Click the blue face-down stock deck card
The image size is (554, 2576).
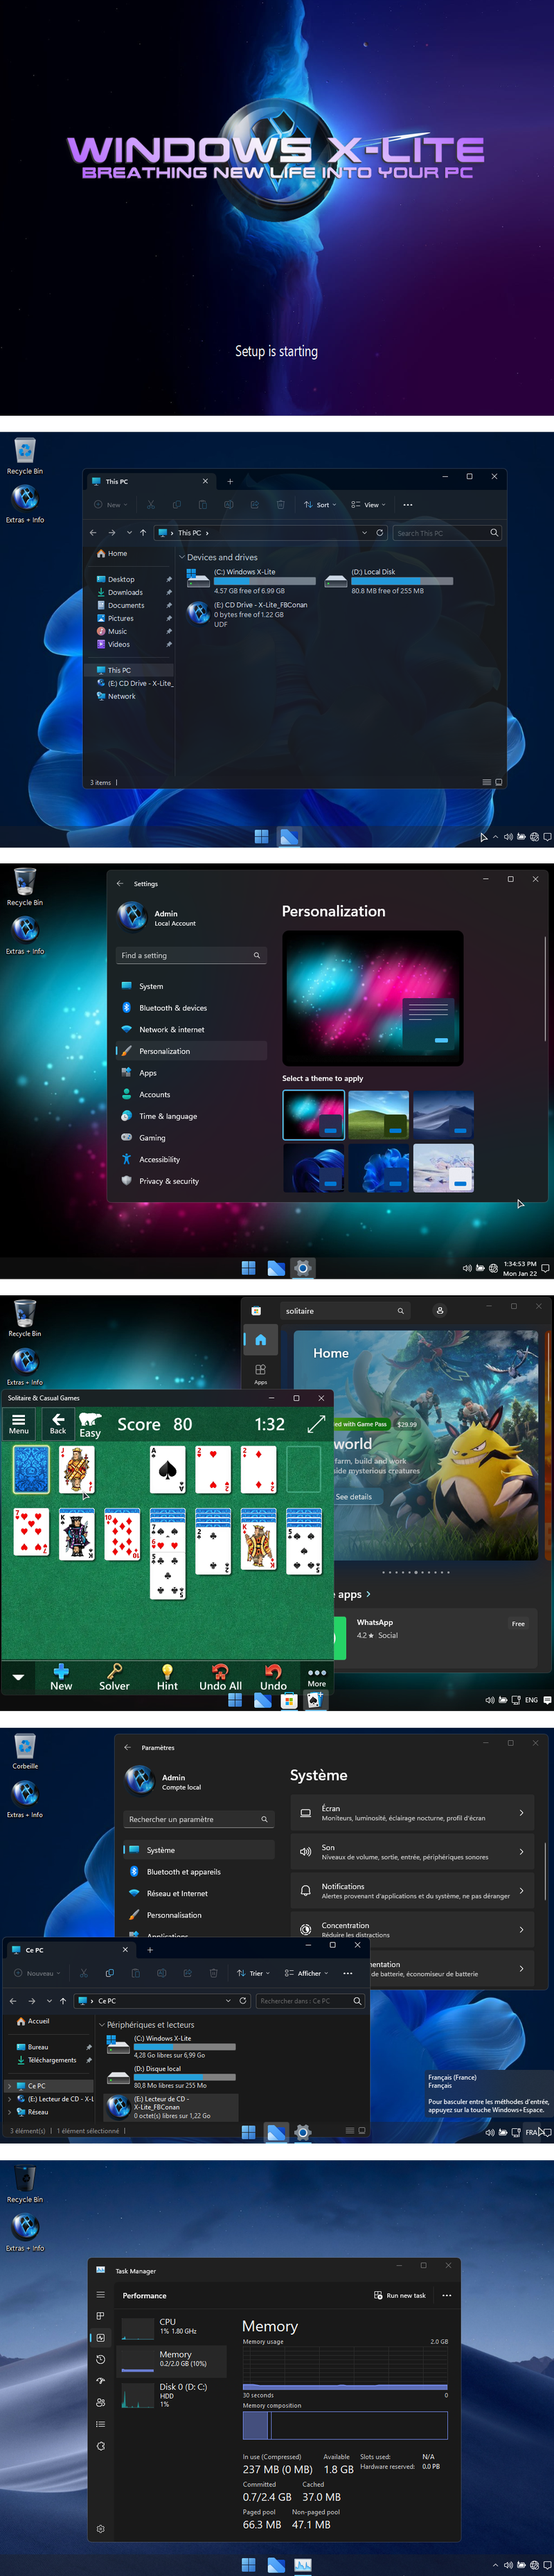(x=31, y=1470)
